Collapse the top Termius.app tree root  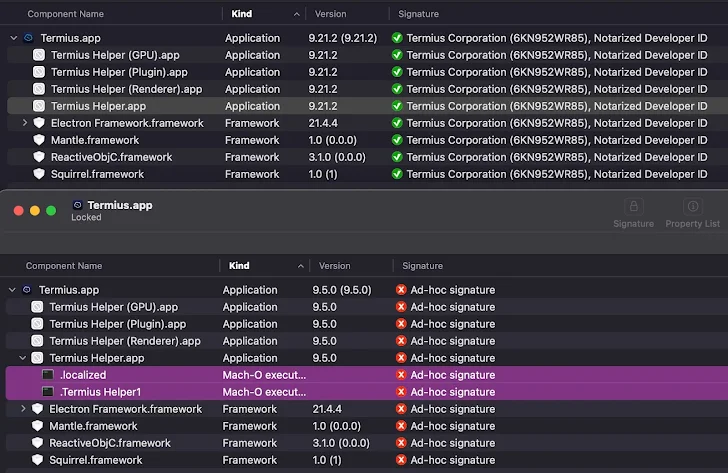coord(13,38)
